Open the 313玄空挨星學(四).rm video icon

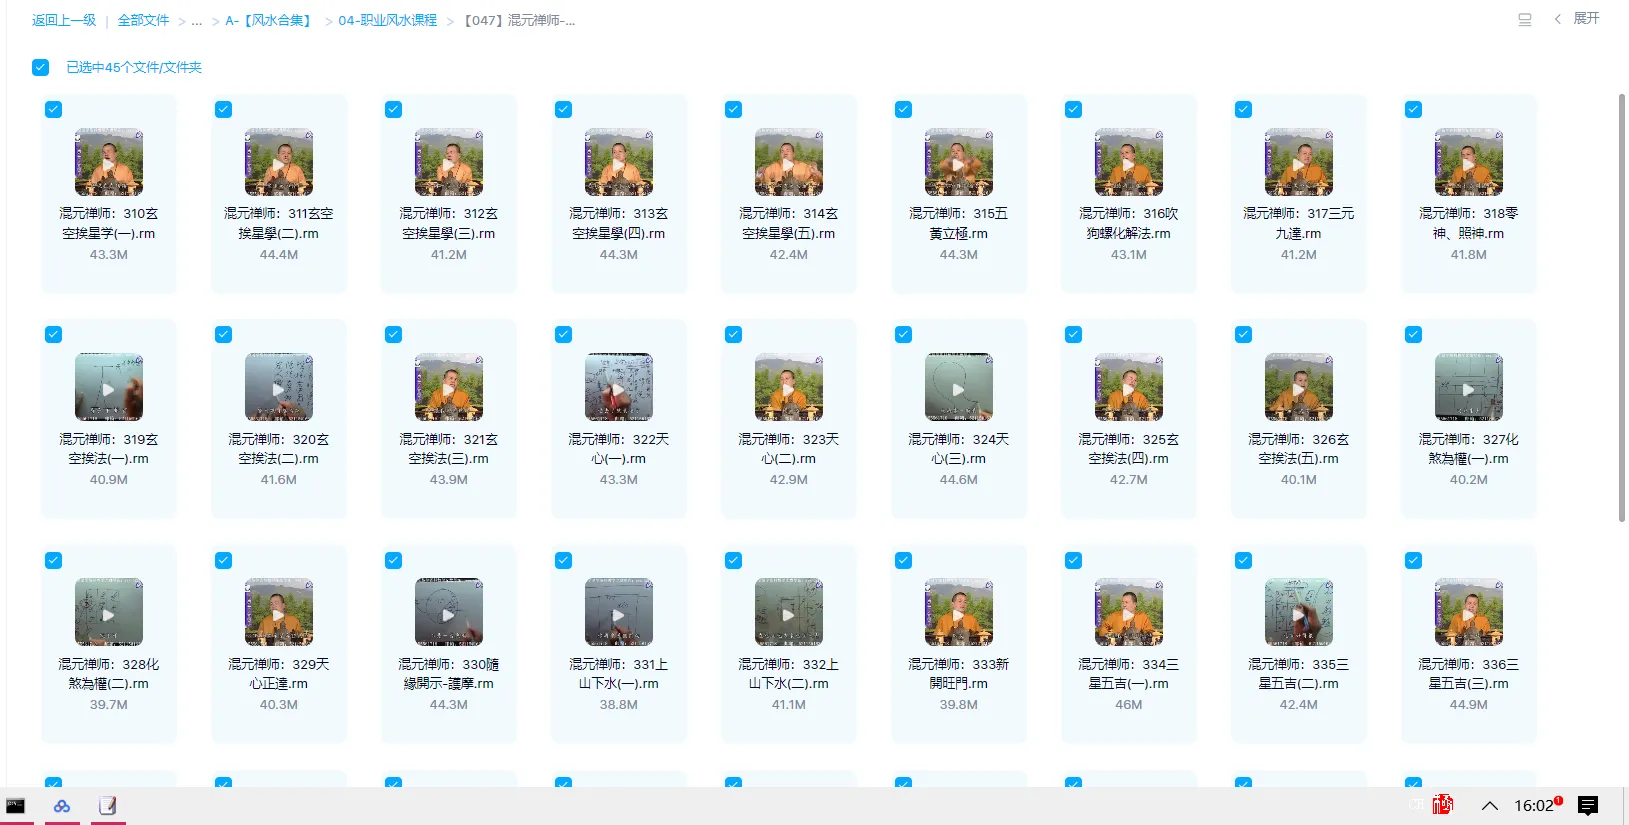(x=619, y=162)
